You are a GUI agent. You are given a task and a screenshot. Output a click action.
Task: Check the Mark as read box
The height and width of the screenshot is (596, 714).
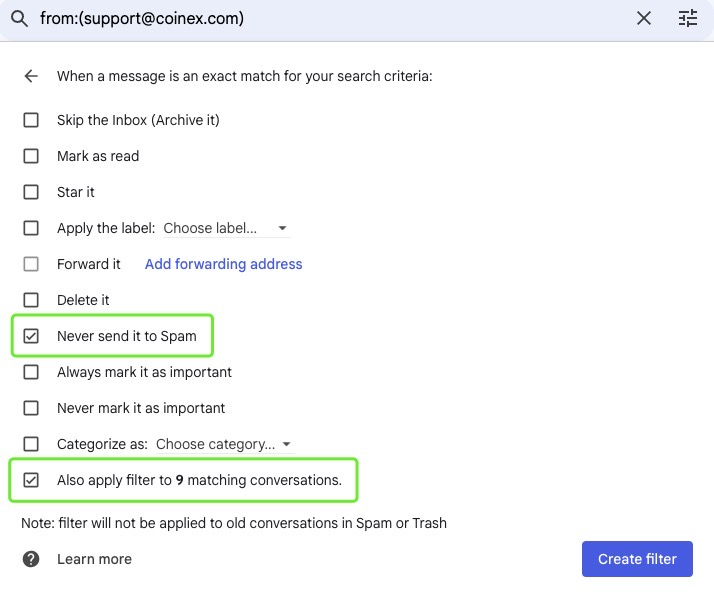31,156
